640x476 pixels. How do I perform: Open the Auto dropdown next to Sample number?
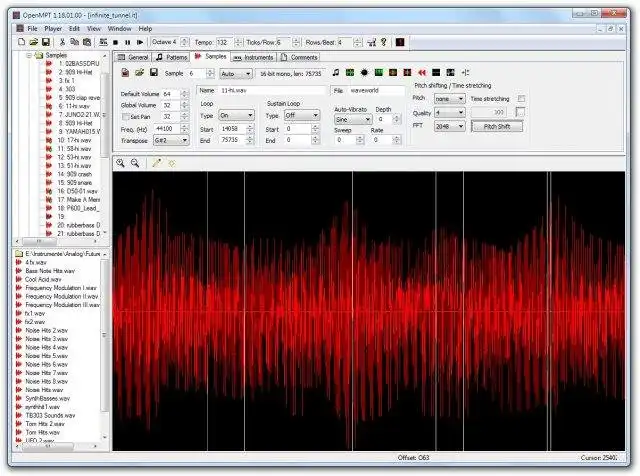click(x=236, y=74)
